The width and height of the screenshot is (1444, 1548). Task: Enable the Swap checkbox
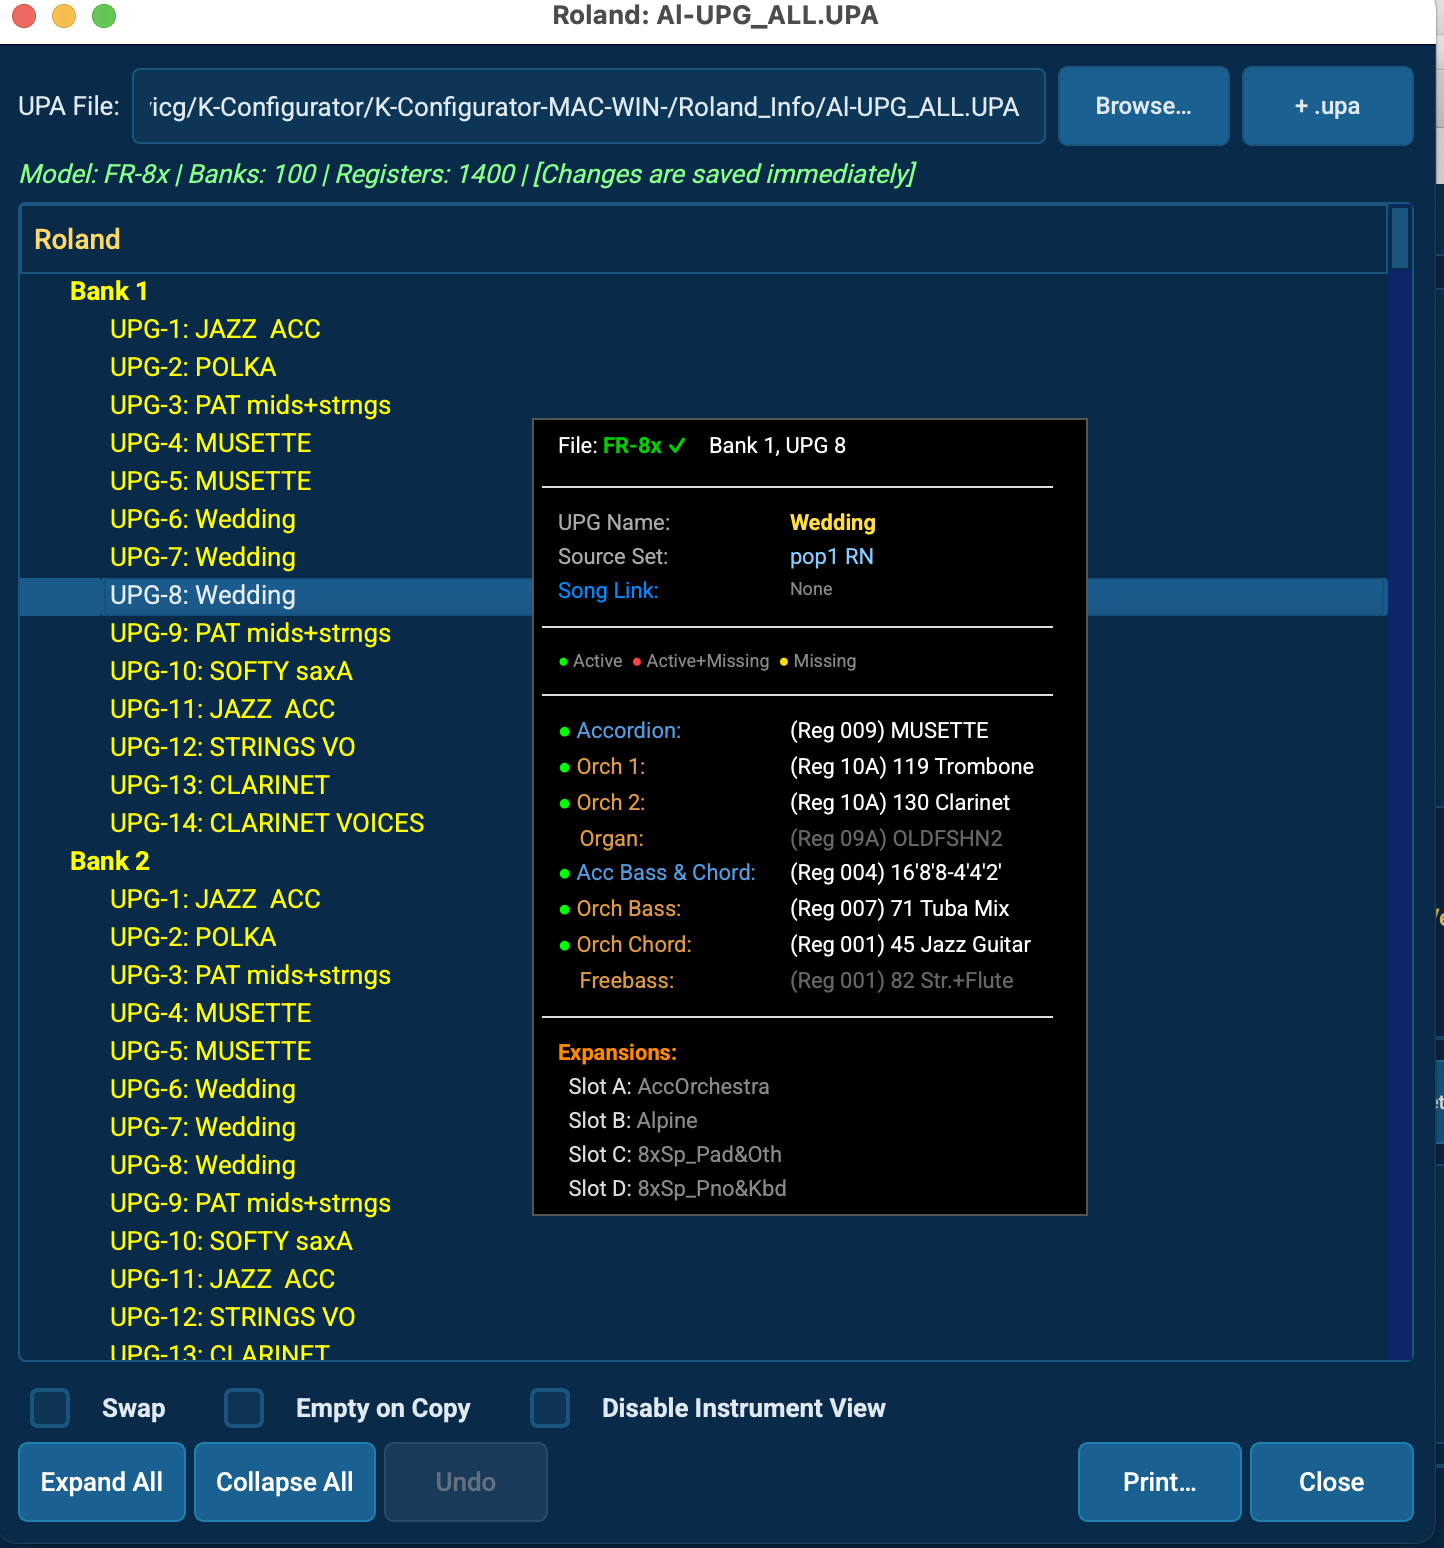50,1408
